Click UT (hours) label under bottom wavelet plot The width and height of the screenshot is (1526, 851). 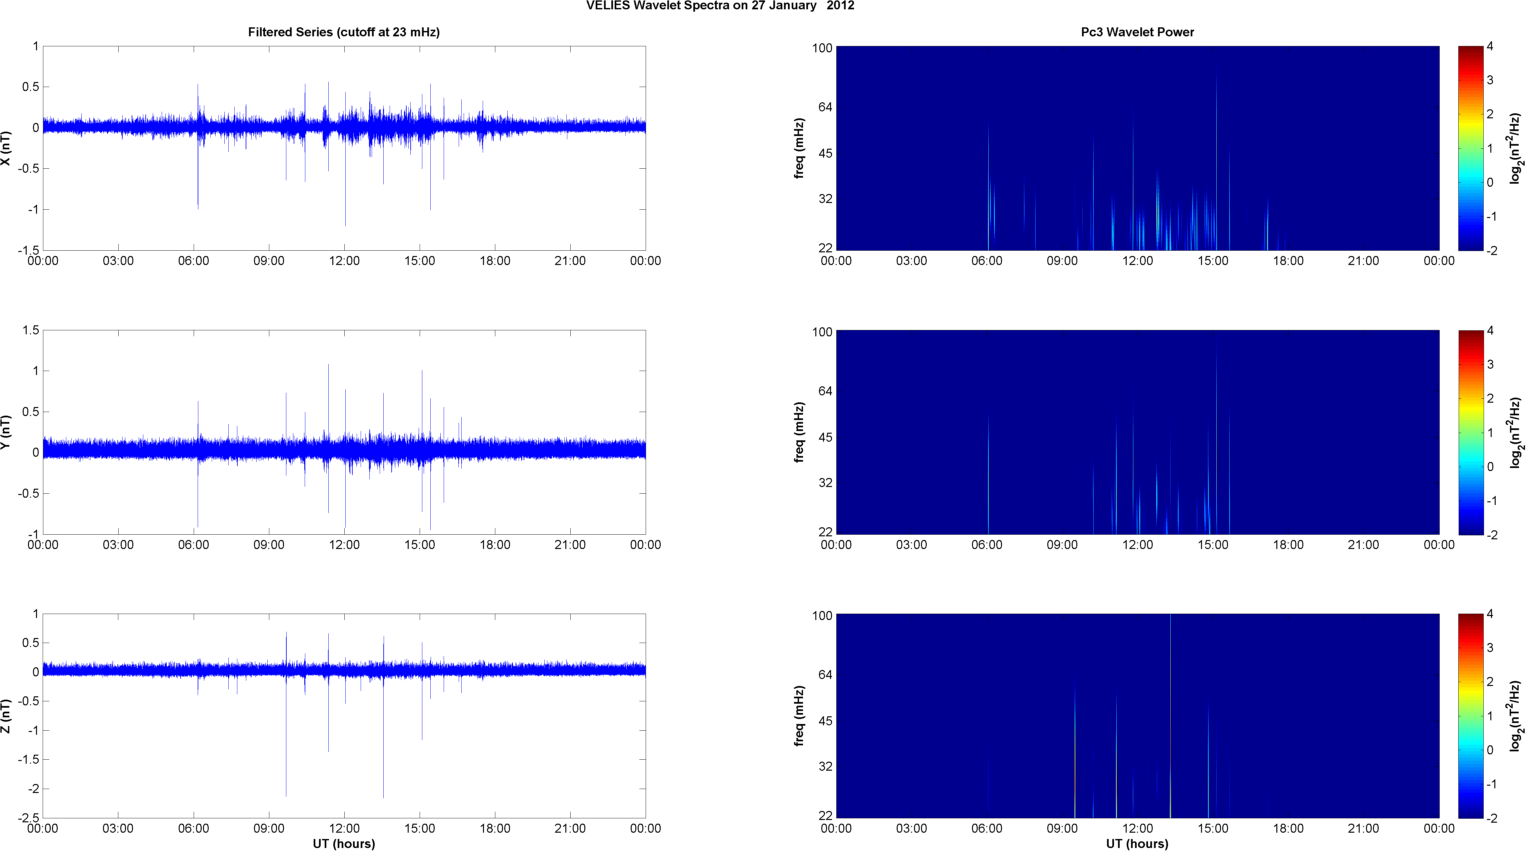(x=1137, y=843)
